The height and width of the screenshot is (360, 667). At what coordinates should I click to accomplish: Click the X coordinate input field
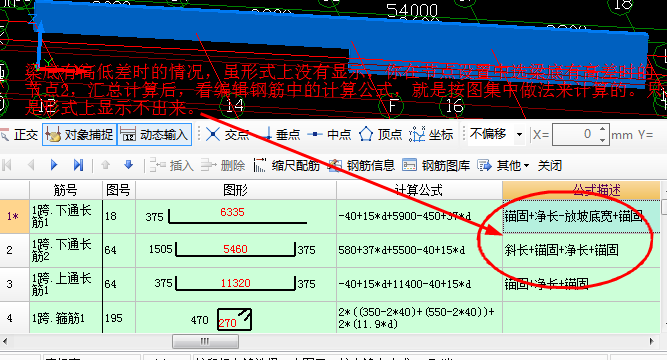(575, 135)
